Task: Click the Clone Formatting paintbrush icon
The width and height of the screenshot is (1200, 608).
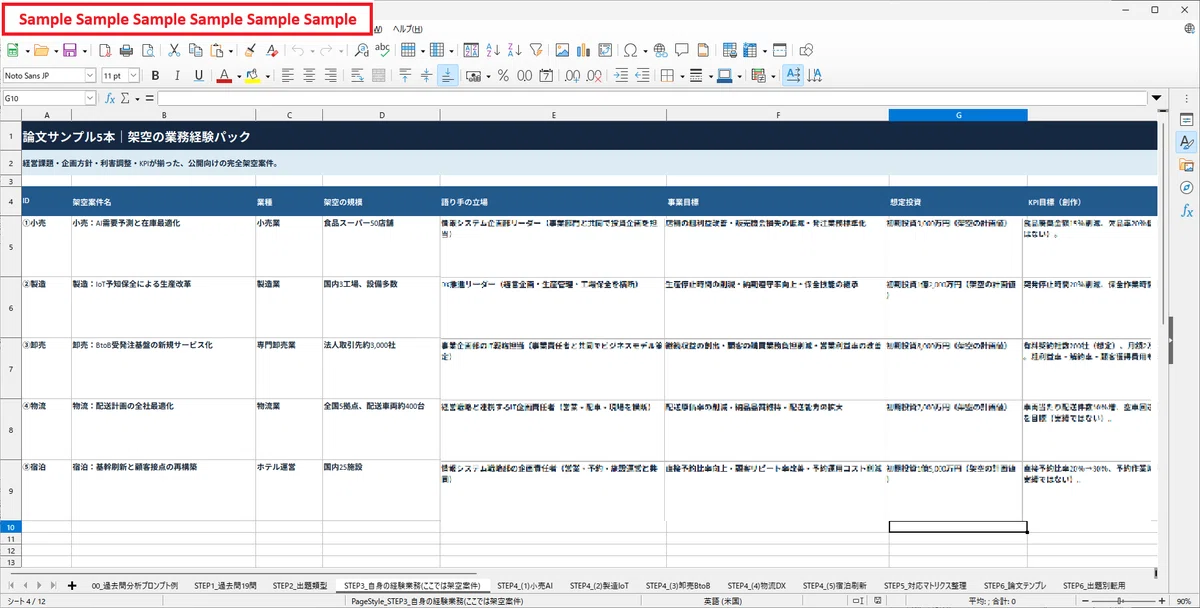Action: tap(250, 50)
